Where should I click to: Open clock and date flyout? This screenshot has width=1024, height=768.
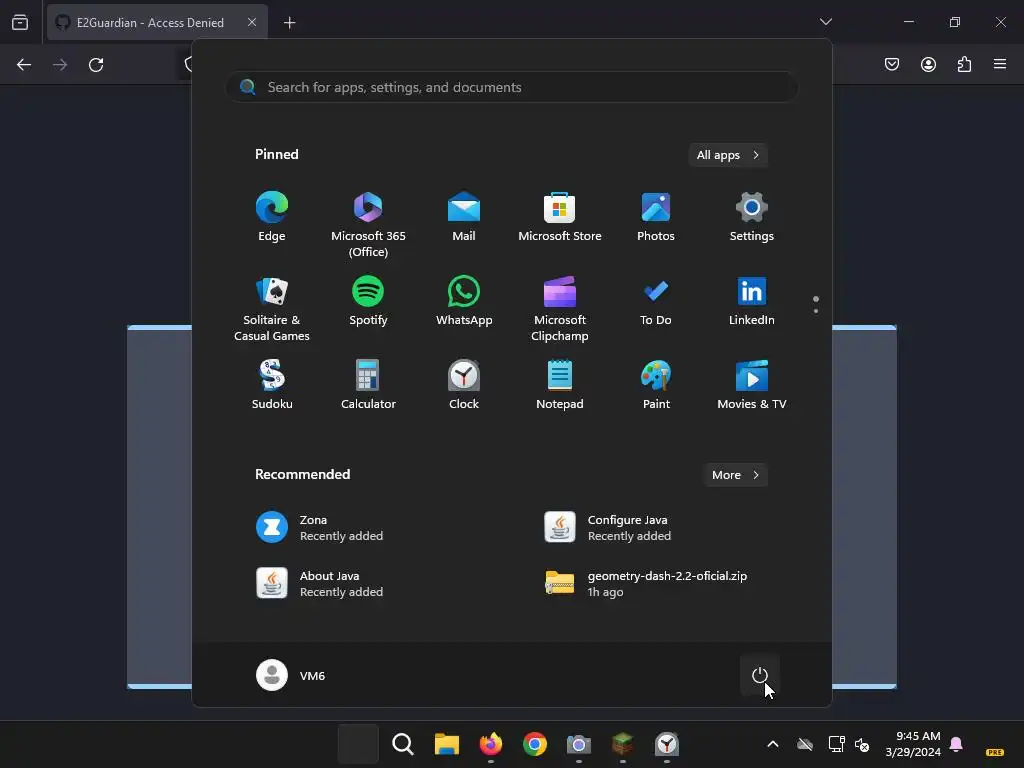click(x=913, y=744)
